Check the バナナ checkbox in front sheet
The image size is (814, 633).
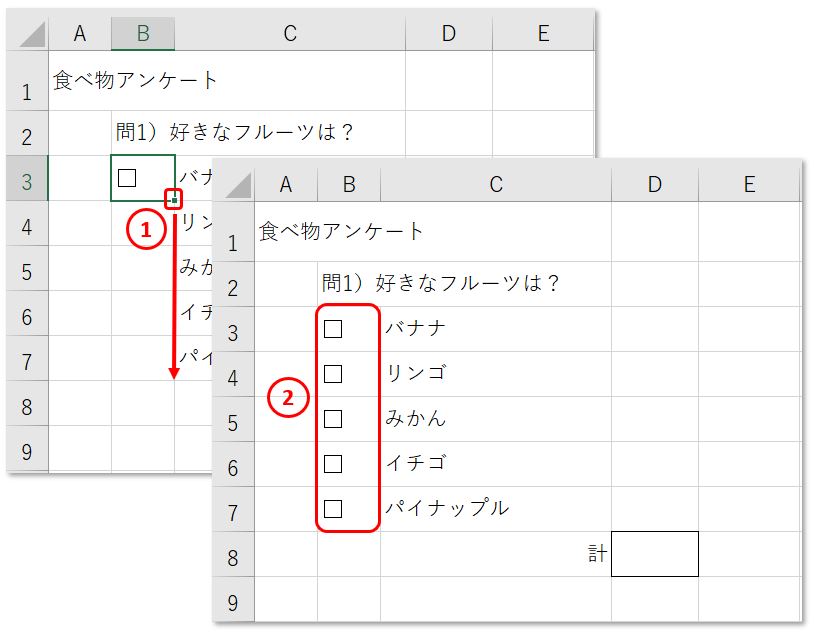coord(333,329)
